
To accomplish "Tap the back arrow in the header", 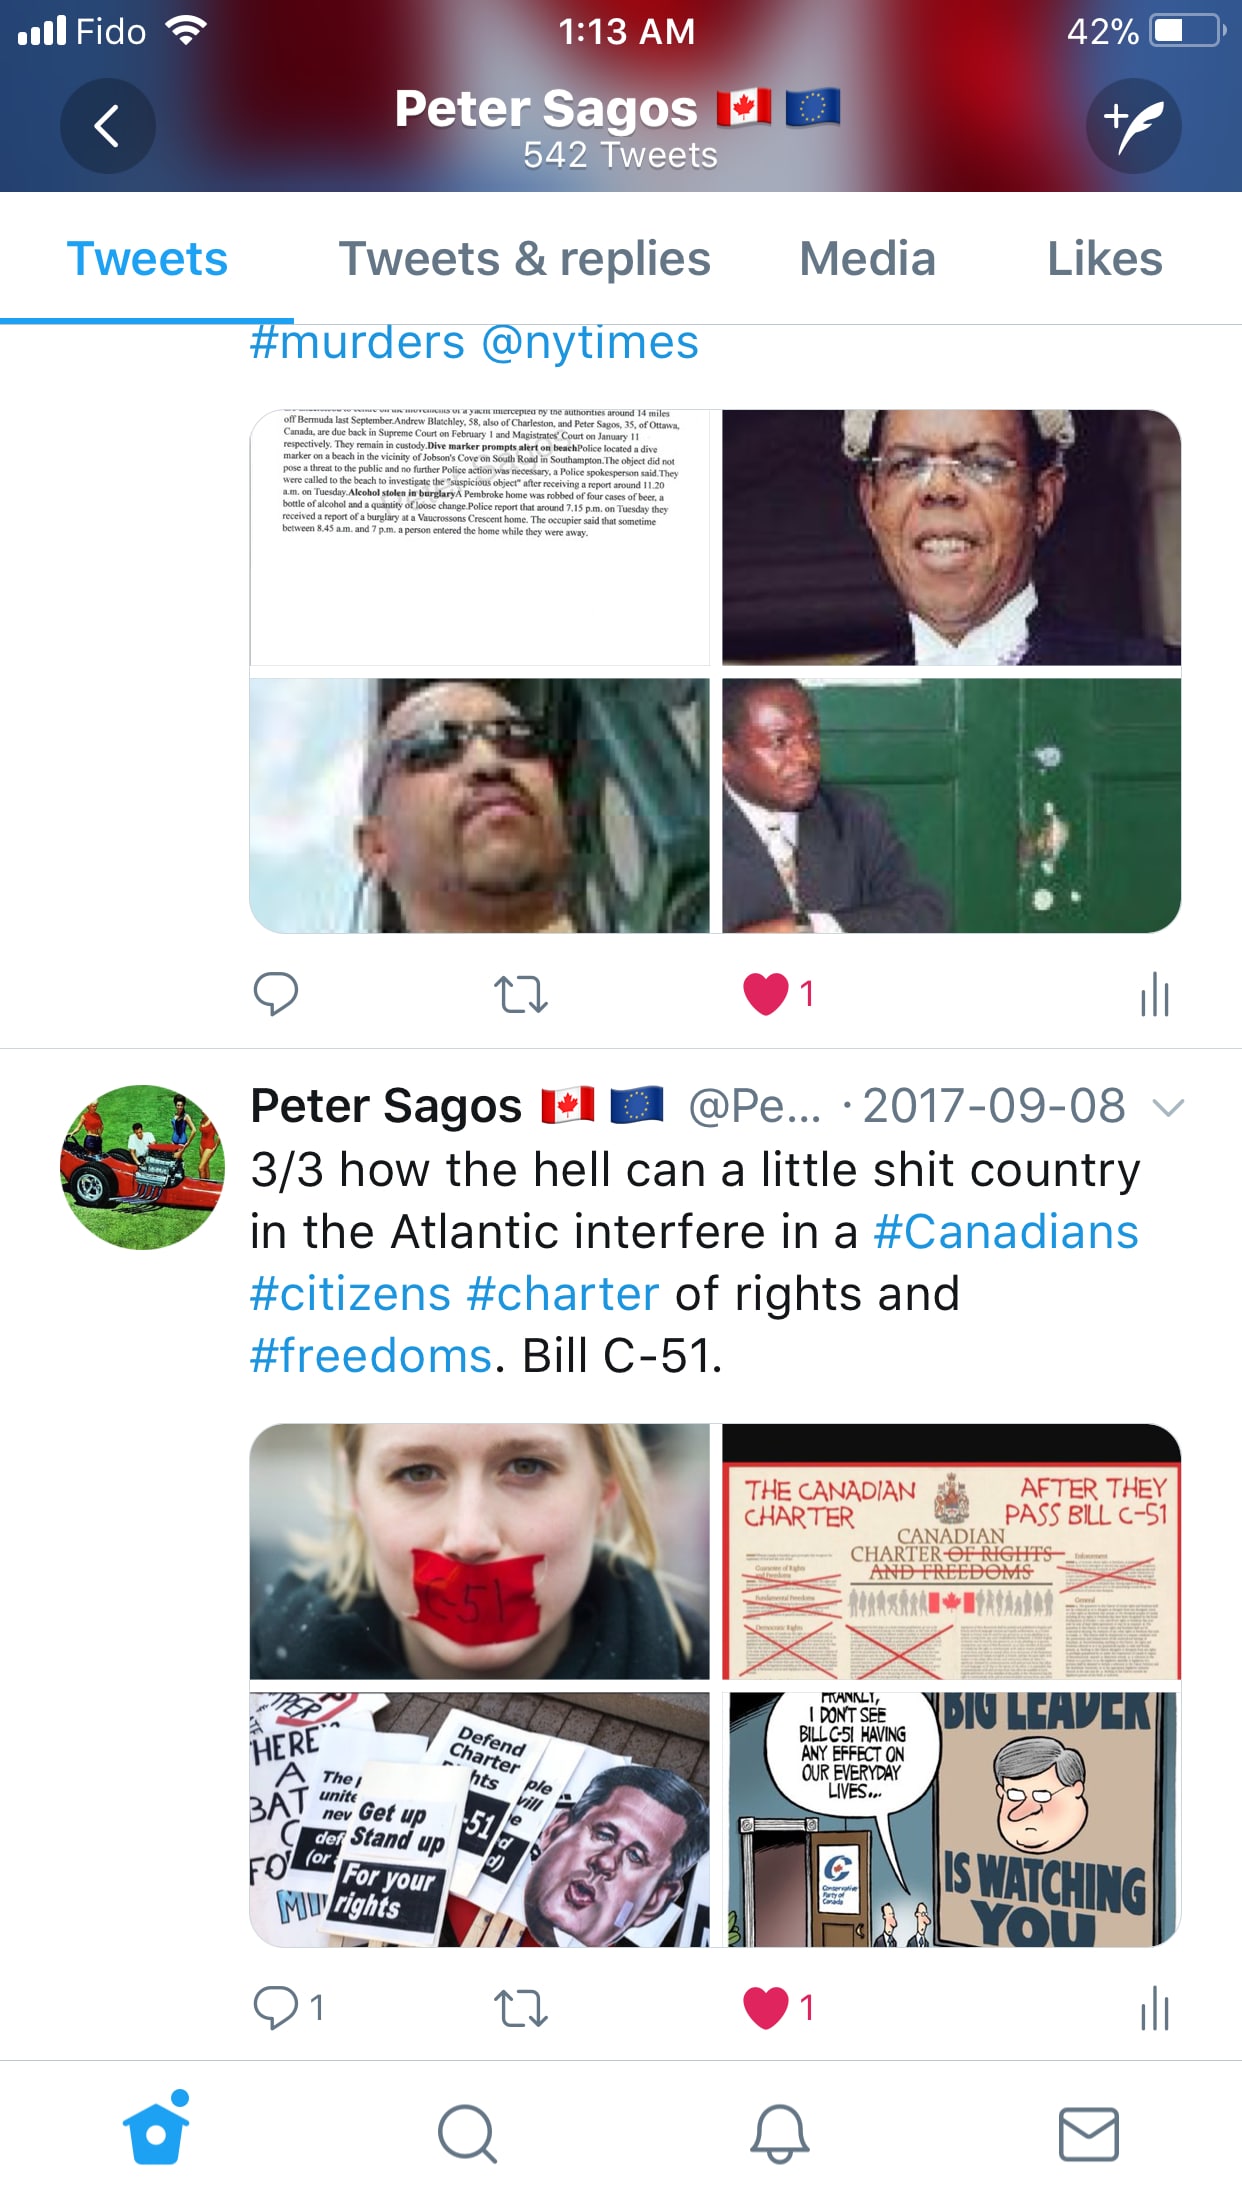I will (107, 126).
